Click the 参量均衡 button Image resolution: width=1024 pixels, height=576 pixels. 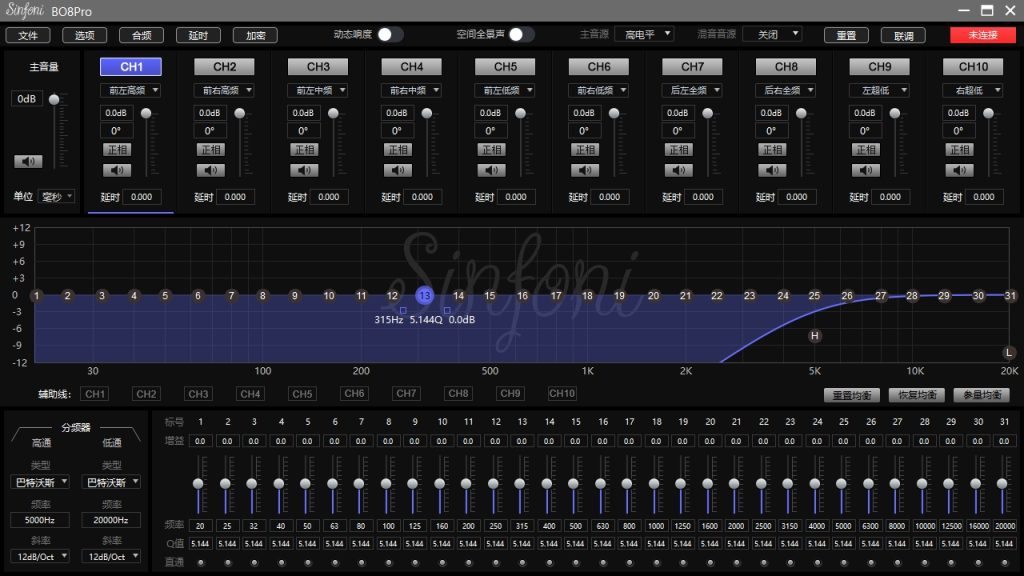click(982, 395)
